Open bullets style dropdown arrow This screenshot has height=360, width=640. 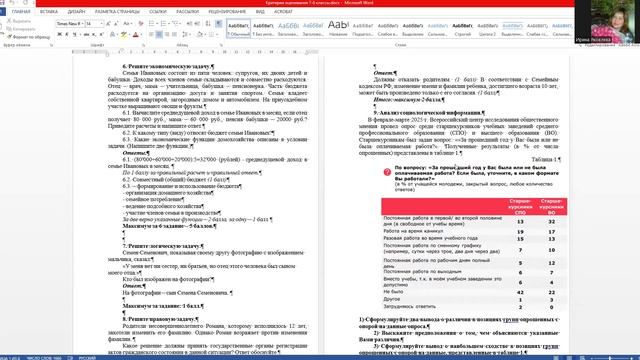[157, 24]
